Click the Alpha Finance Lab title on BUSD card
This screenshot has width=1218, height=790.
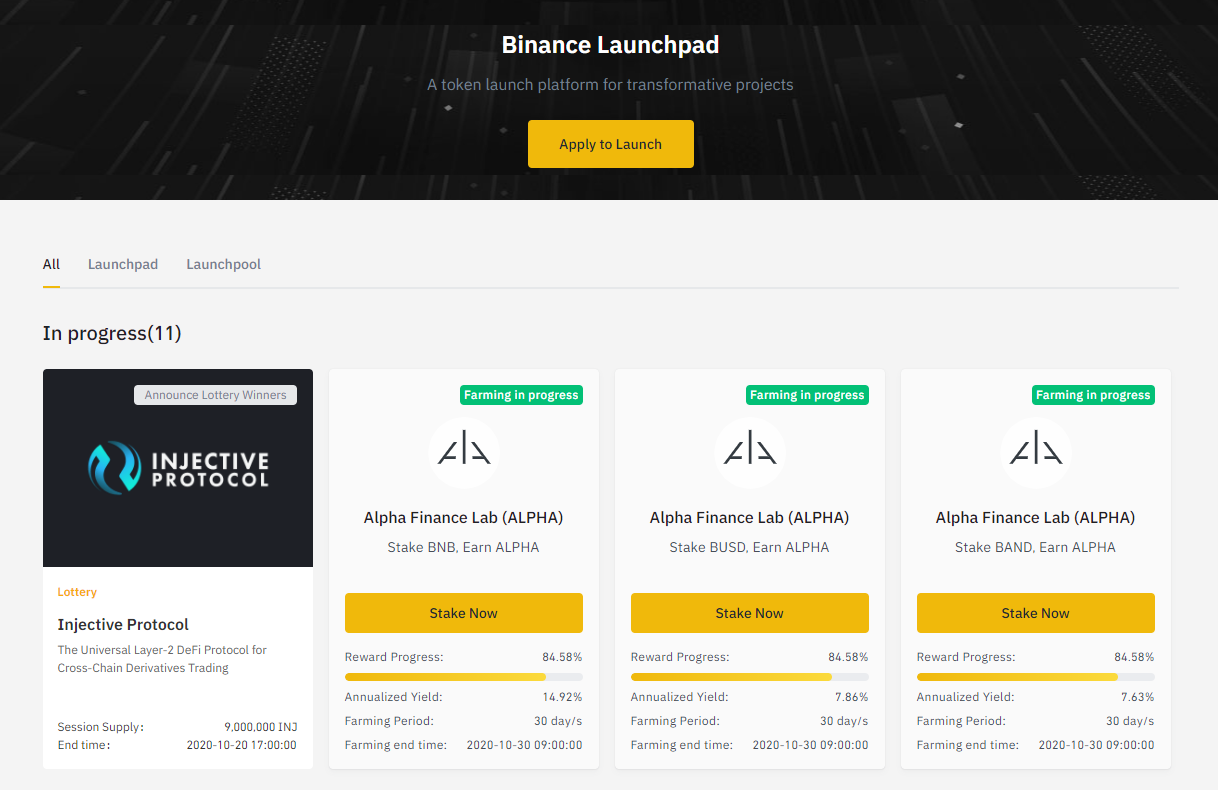[750, 518]
